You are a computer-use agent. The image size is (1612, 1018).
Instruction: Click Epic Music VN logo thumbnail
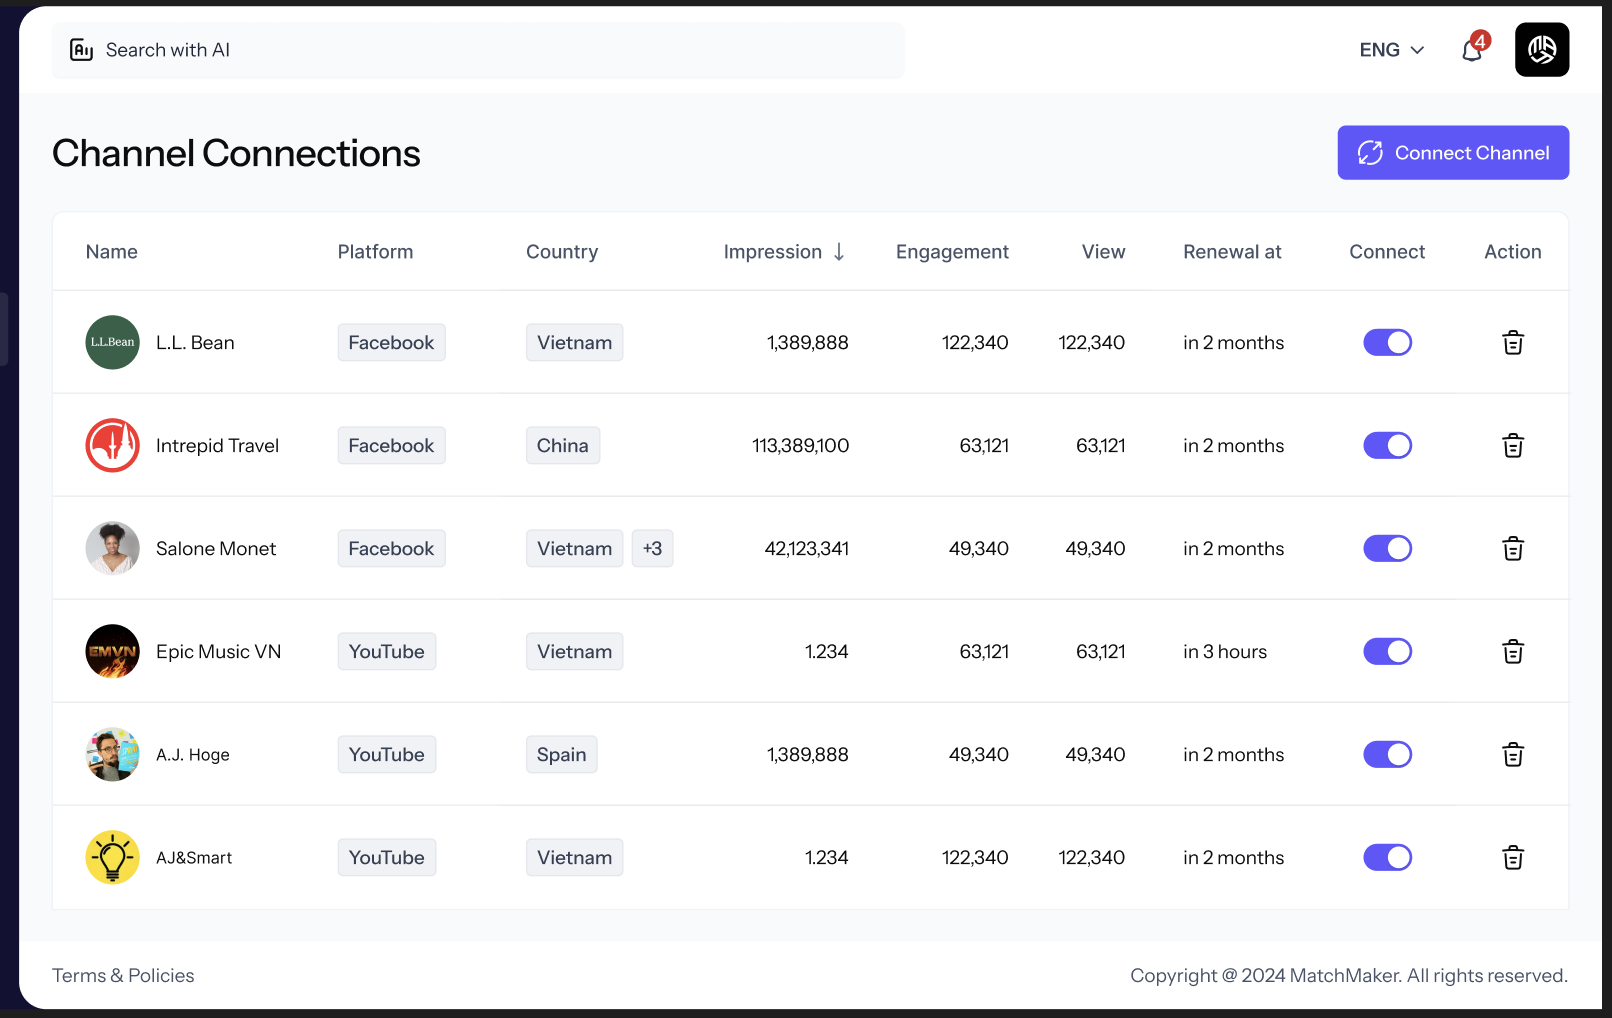point(112,651)
